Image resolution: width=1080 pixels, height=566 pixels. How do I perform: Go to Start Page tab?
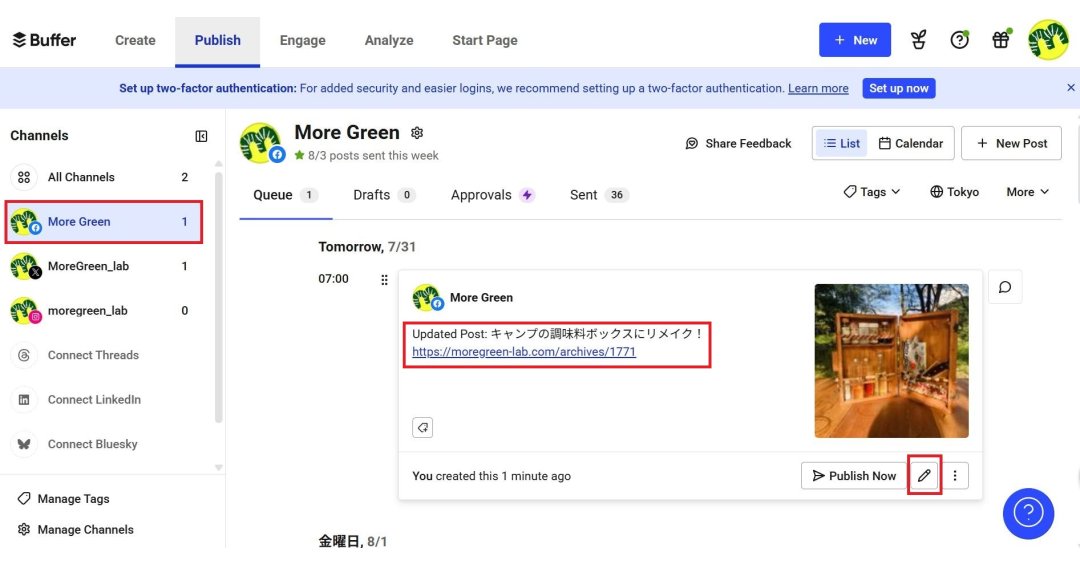tap(485, 40)
